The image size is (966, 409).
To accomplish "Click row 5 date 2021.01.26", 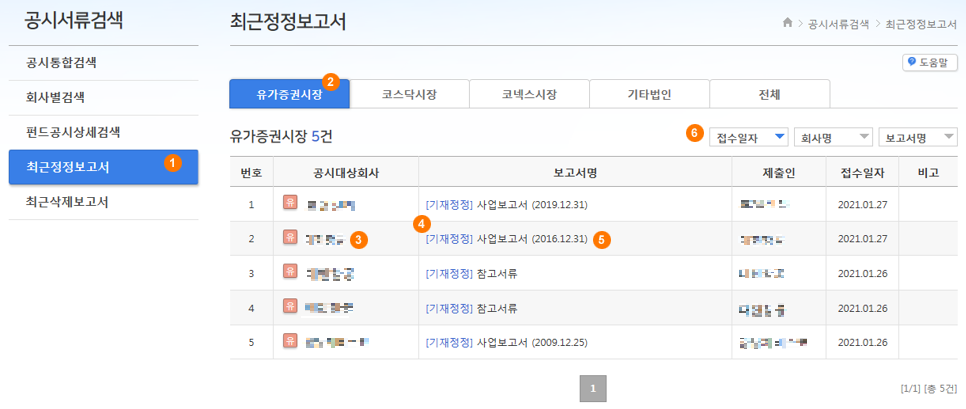I will pyautogui.click(x=862, y=342).
